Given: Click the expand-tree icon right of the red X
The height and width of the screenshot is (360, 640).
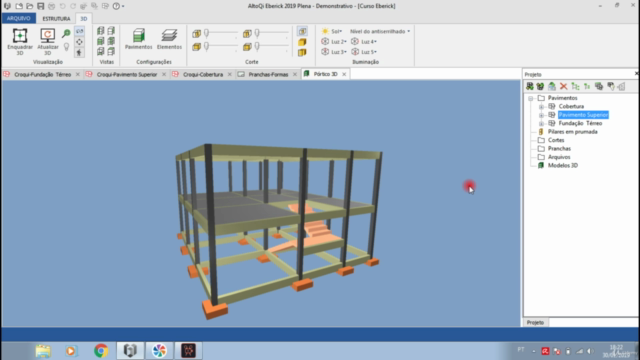Looking at the screenshot, I should coord(576,87).
